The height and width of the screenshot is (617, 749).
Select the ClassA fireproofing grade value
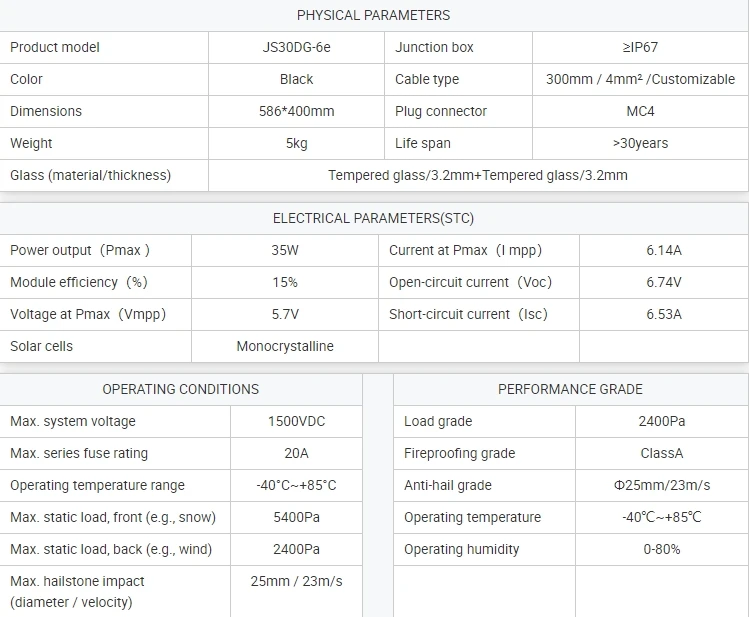click(x=662, y=453)
